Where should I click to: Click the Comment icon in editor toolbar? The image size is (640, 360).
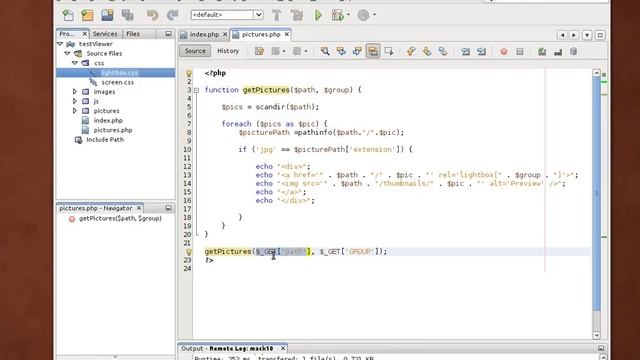[542, 51]
